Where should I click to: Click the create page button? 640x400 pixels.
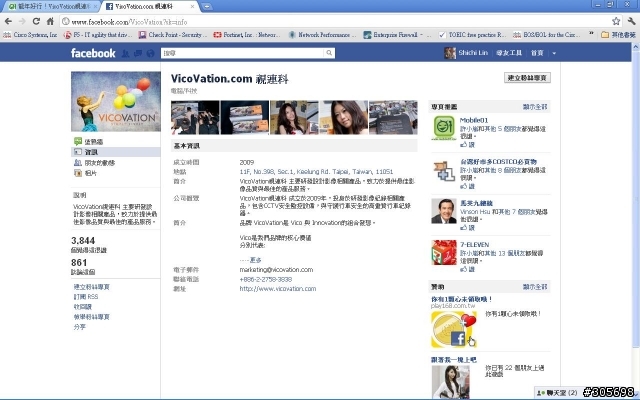coord(527,78)
